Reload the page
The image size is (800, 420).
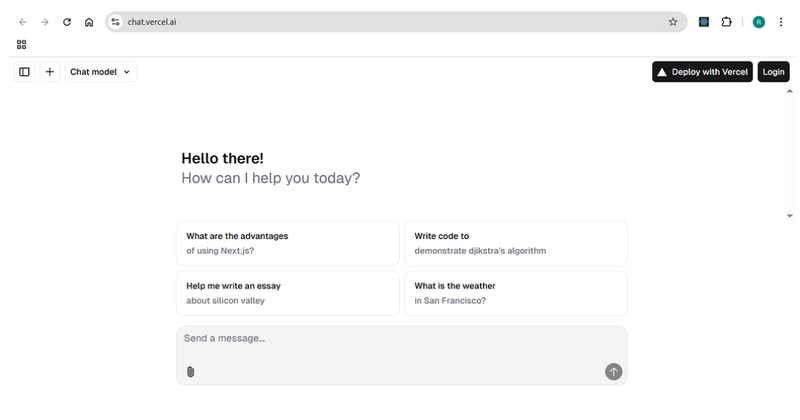click(67, 22)
